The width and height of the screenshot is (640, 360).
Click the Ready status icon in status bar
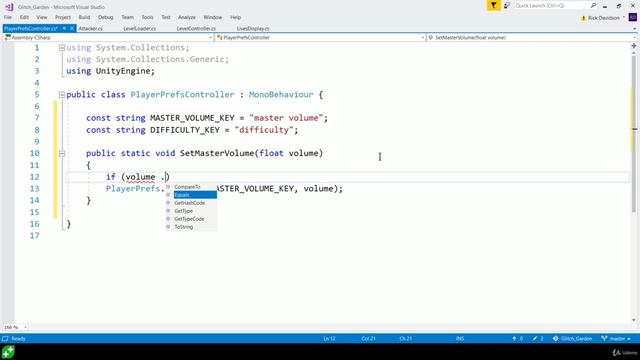5,338
